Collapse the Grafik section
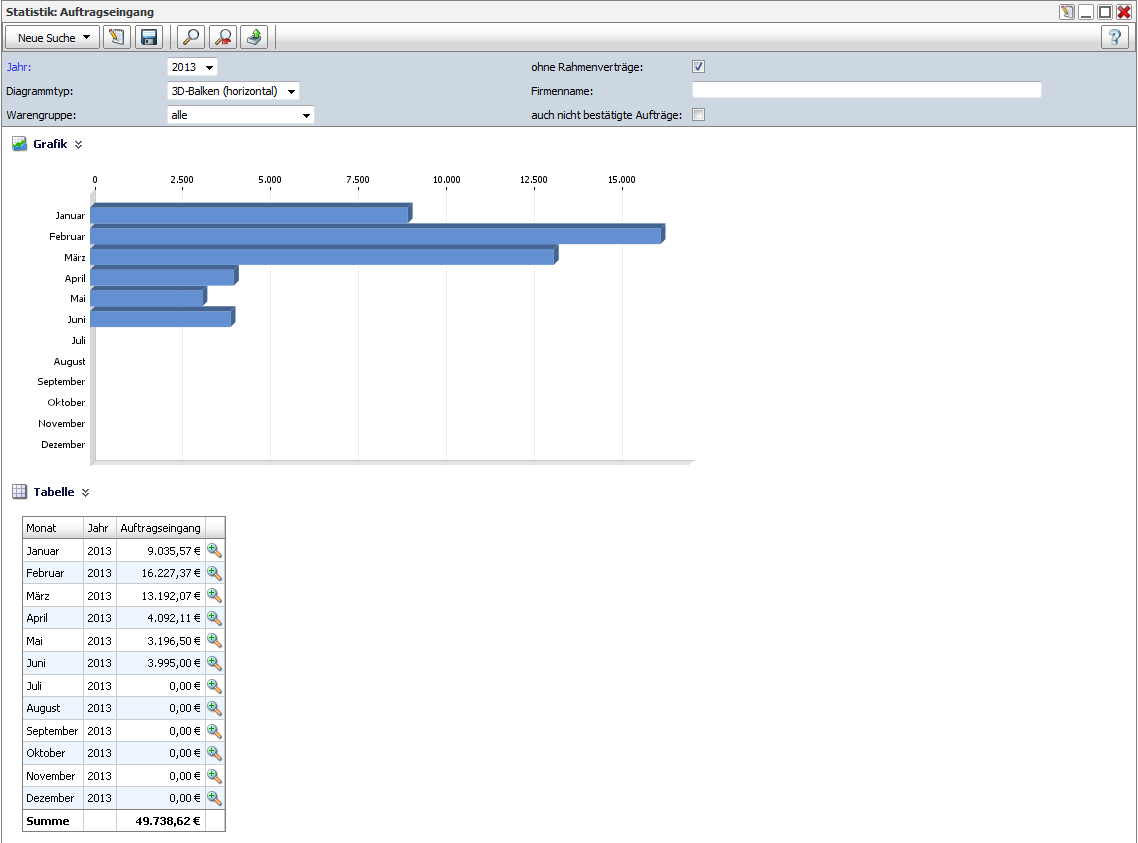This screenshot has width=1138, height=843. (79, 144)
